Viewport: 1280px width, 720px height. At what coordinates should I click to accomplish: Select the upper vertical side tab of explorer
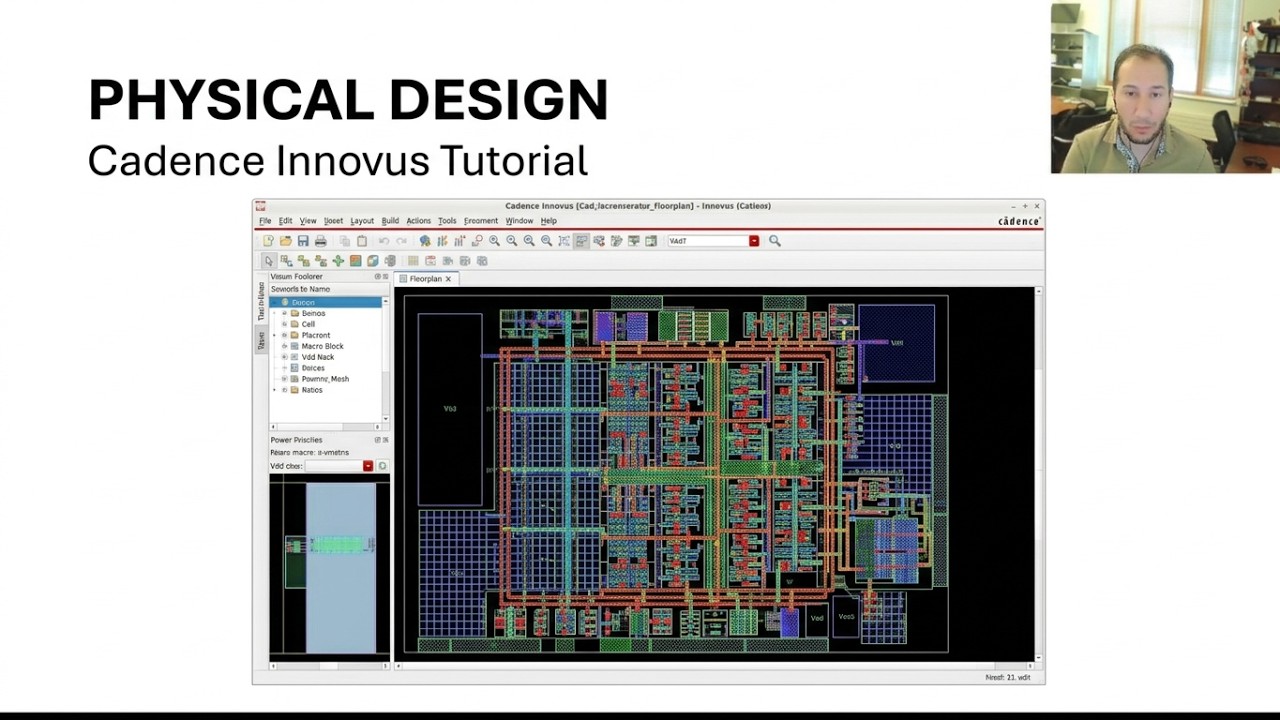tap(262, 302)
